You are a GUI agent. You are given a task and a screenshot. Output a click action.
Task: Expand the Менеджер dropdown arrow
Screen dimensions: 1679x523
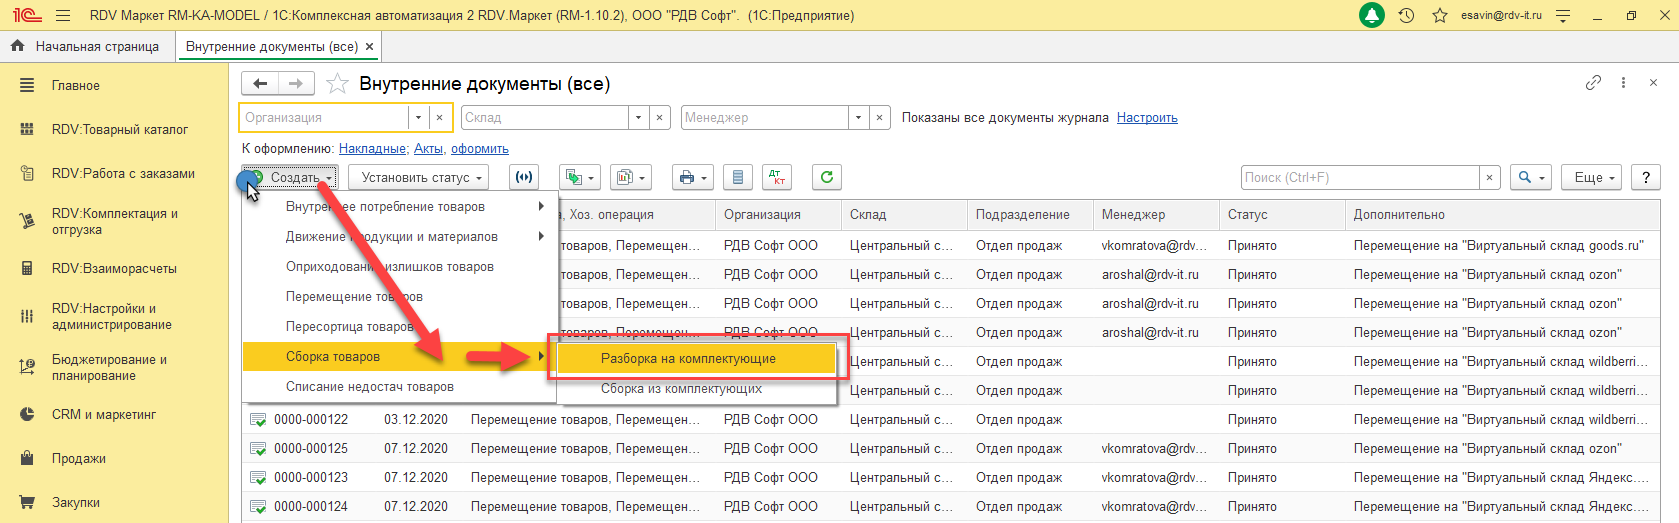pos(859,117)
